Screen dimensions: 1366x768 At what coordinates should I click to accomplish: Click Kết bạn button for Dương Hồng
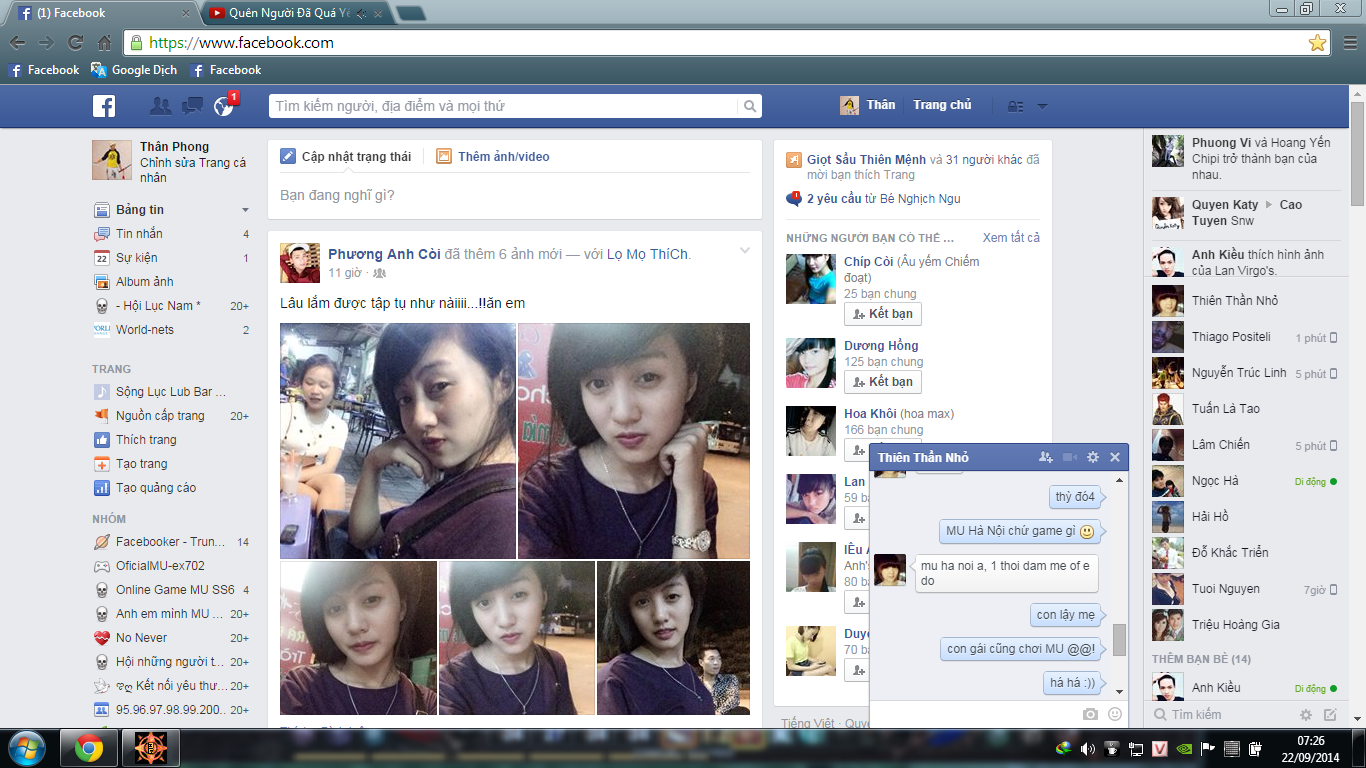[x=882, y=382]
